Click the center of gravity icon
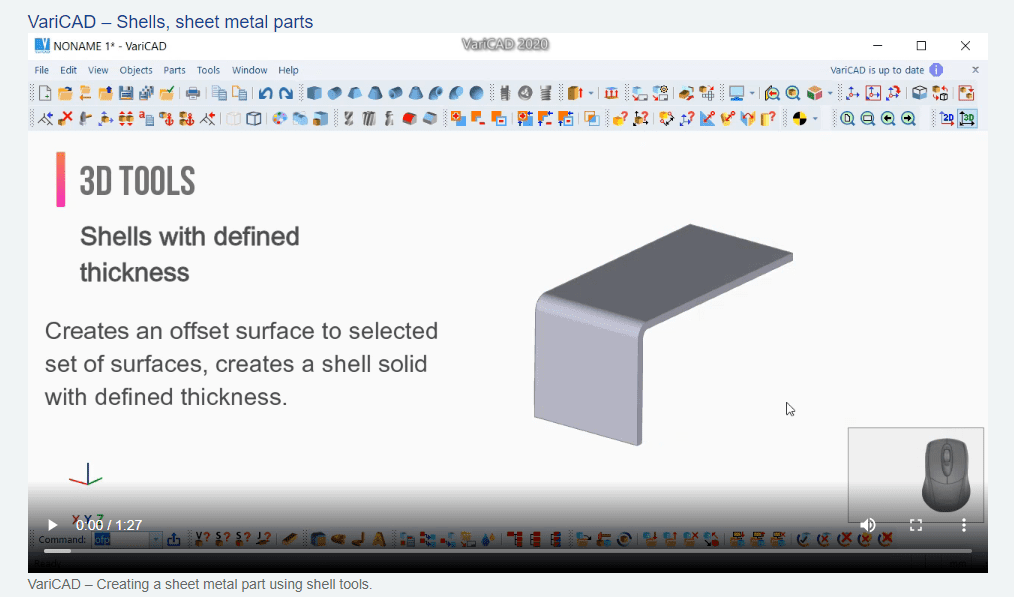The width and height of the screenshot is (1014, 597). pos(799,118)
